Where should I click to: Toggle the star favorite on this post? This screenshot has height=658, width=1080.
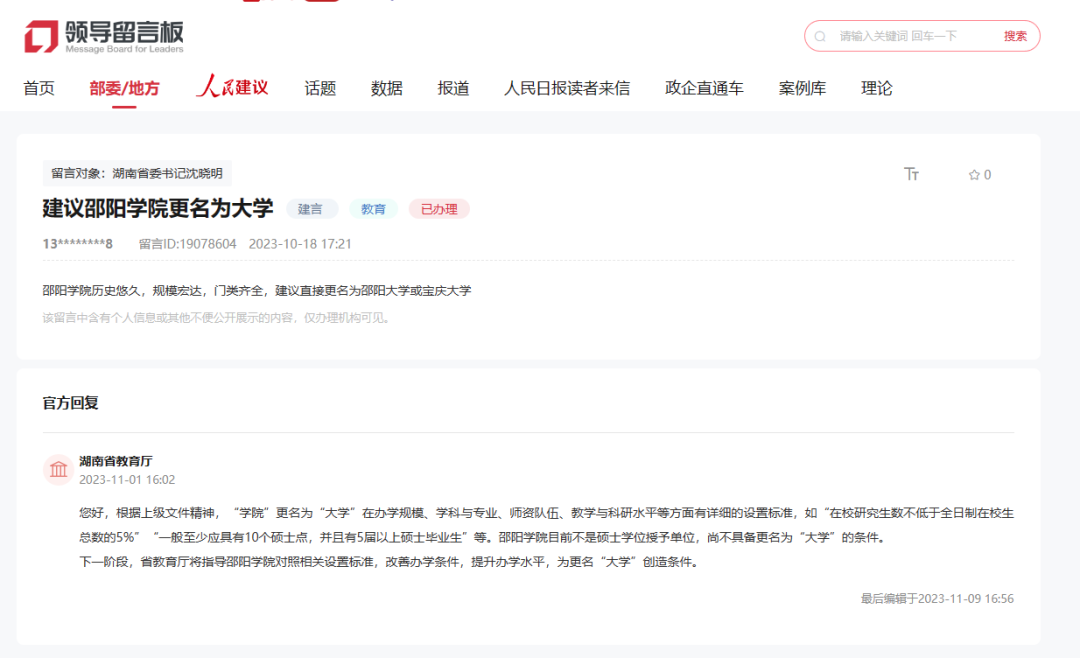pyautogui.click(x=973, y=174)
